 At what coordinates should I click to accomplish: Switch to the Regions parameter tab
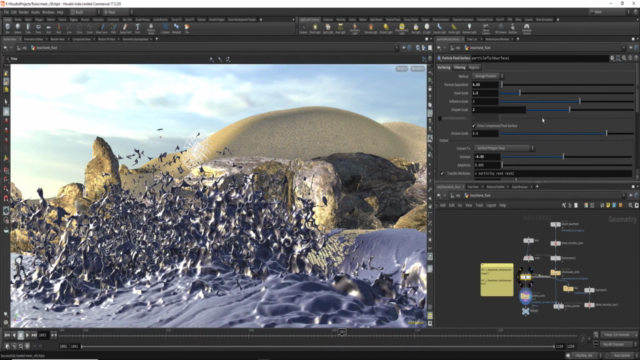click(x=474, y=67)
